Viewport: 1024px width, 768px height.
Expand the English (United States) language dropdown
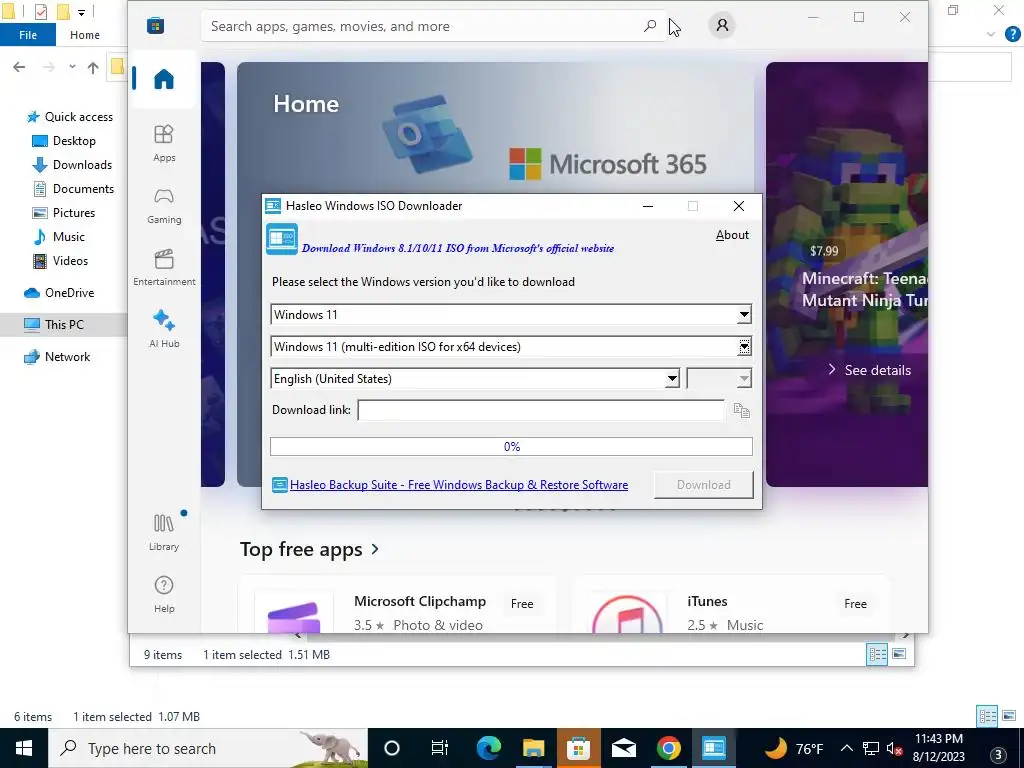pyautogui.click(x=672, y=379)
